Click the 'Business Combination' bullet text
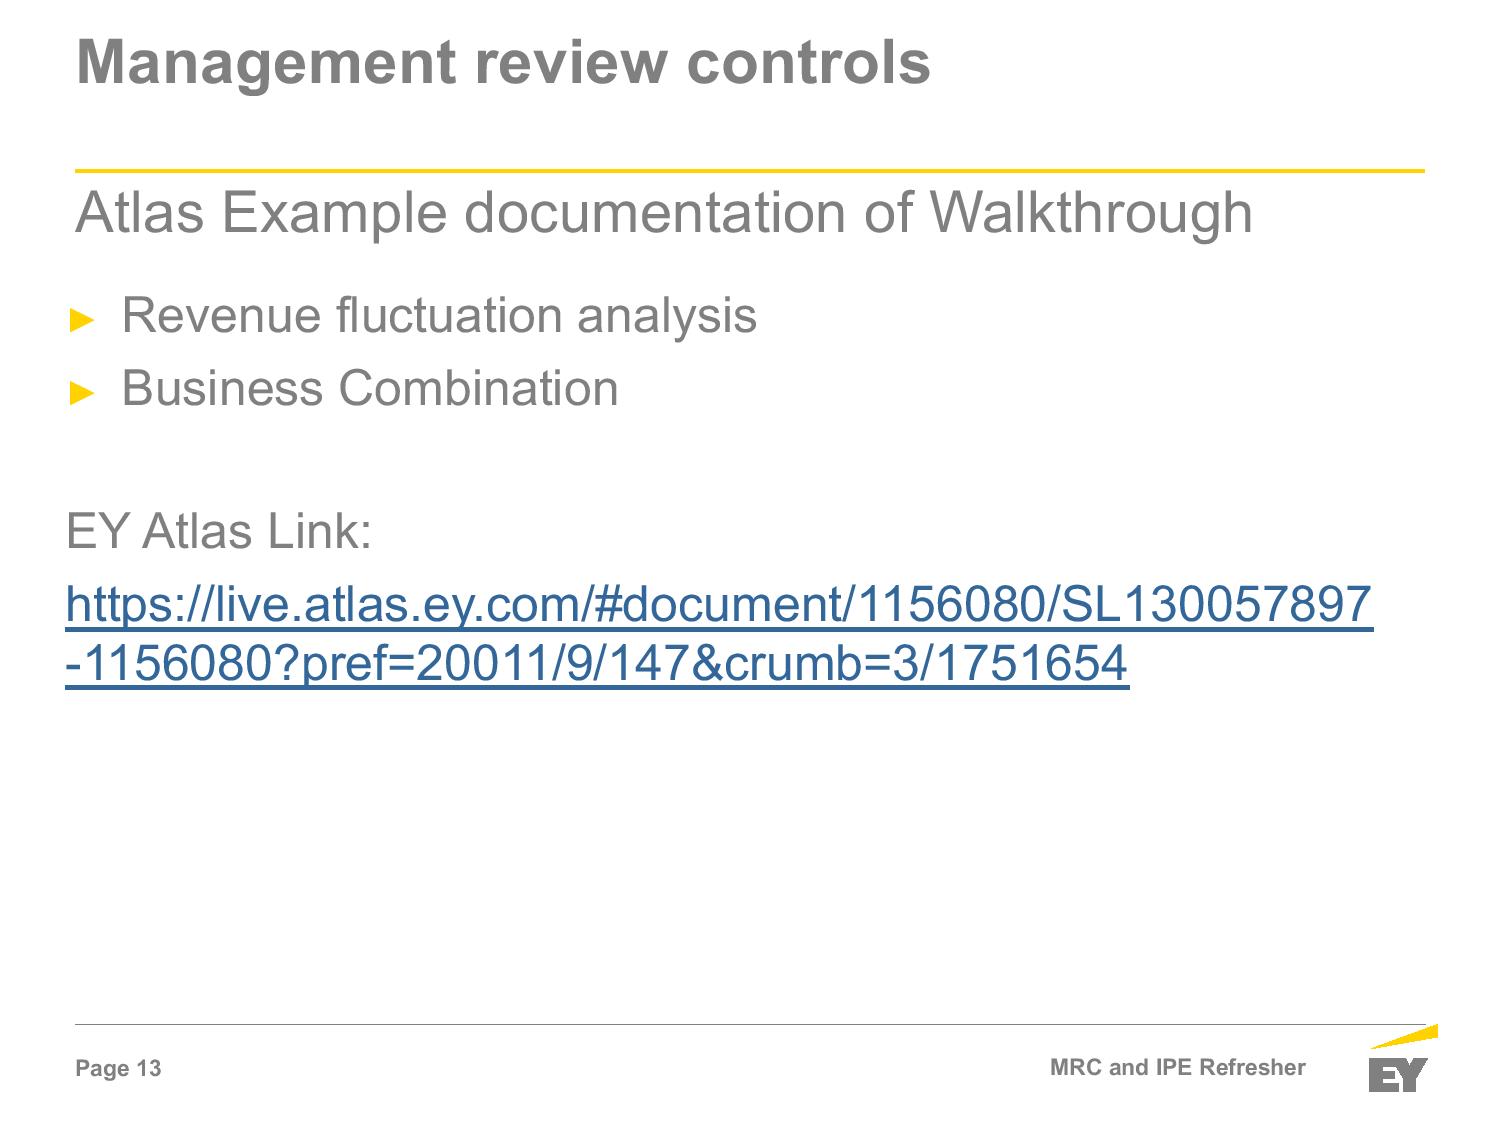The width and height of the screenshot is (1500, 1125). 370,388
